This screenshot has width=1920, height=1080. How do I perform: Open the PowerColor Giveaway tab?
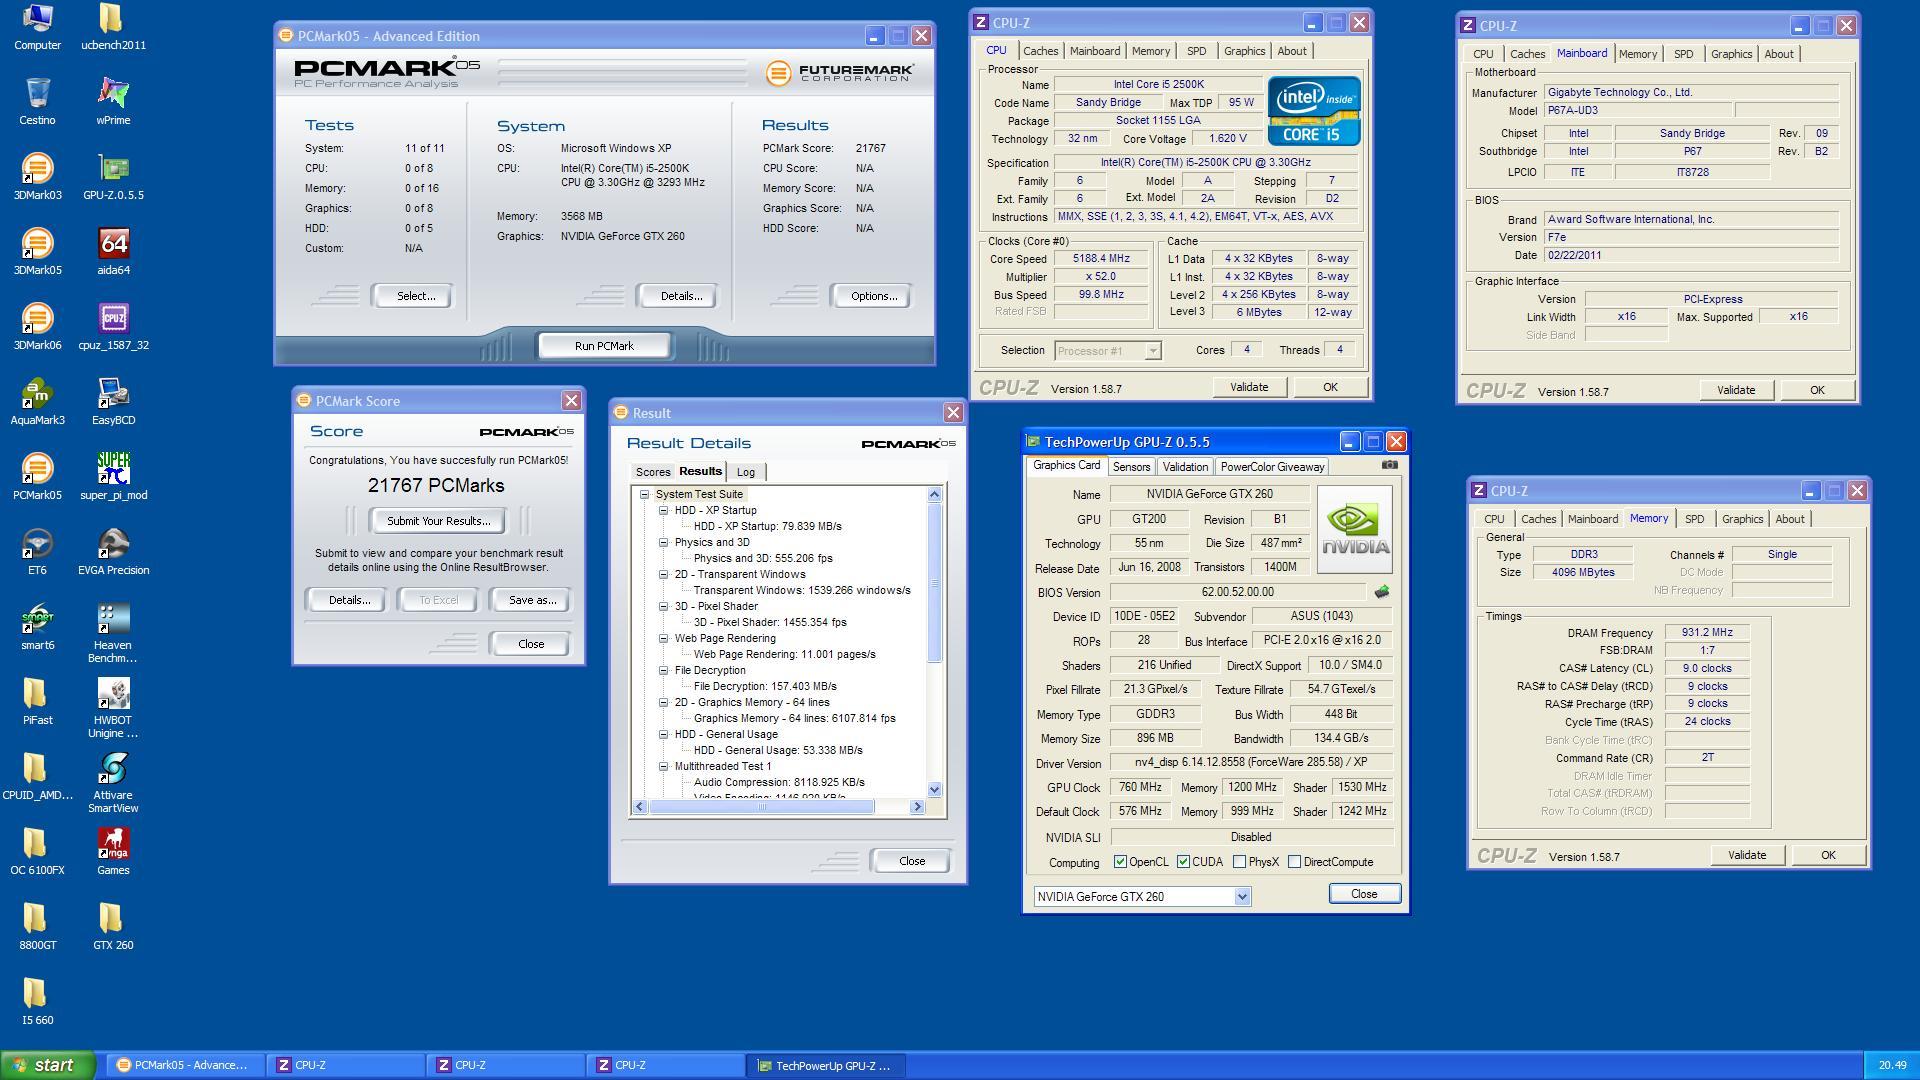click(1272, 467)
